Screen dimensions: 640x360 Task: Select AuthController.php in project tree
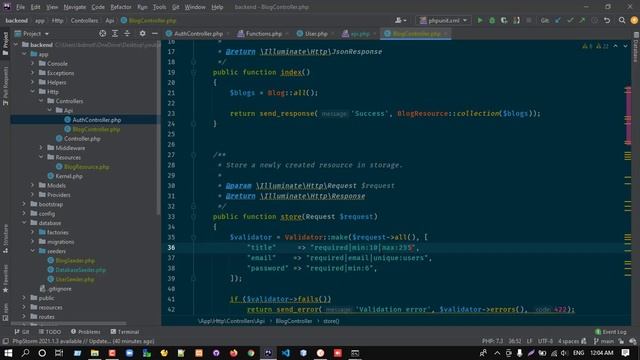(x=97, y=120)
